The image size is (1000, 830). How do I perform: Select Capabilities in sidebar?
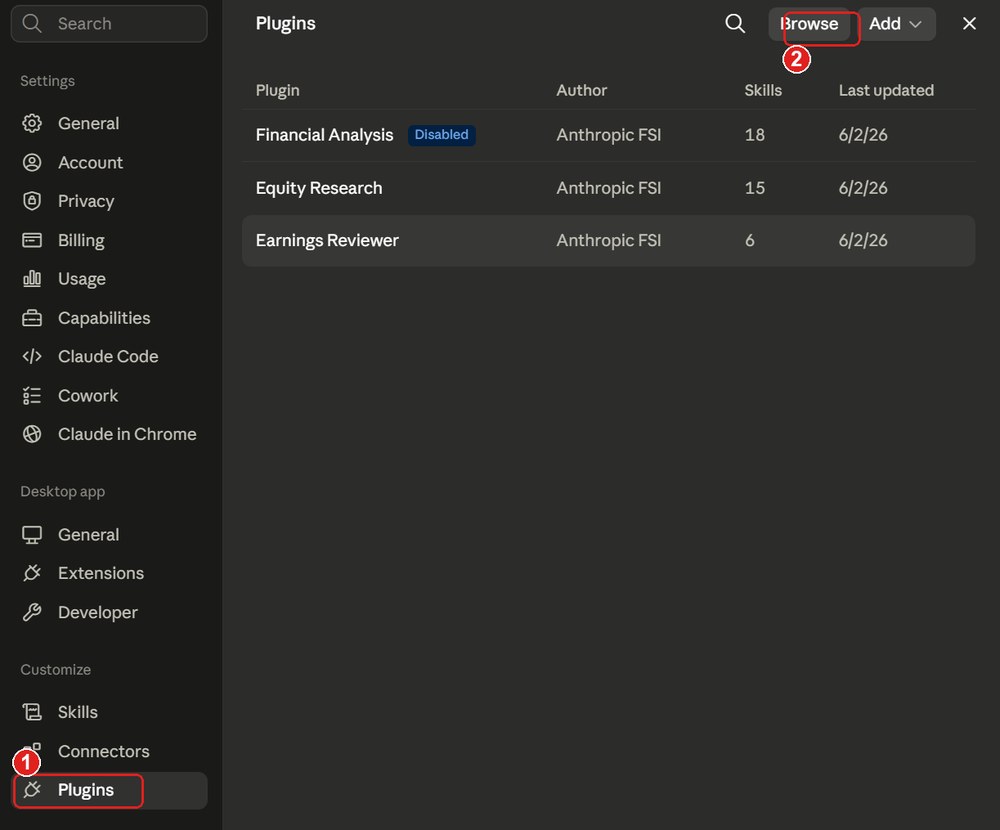pyautogui.click(x=109, y=318)
